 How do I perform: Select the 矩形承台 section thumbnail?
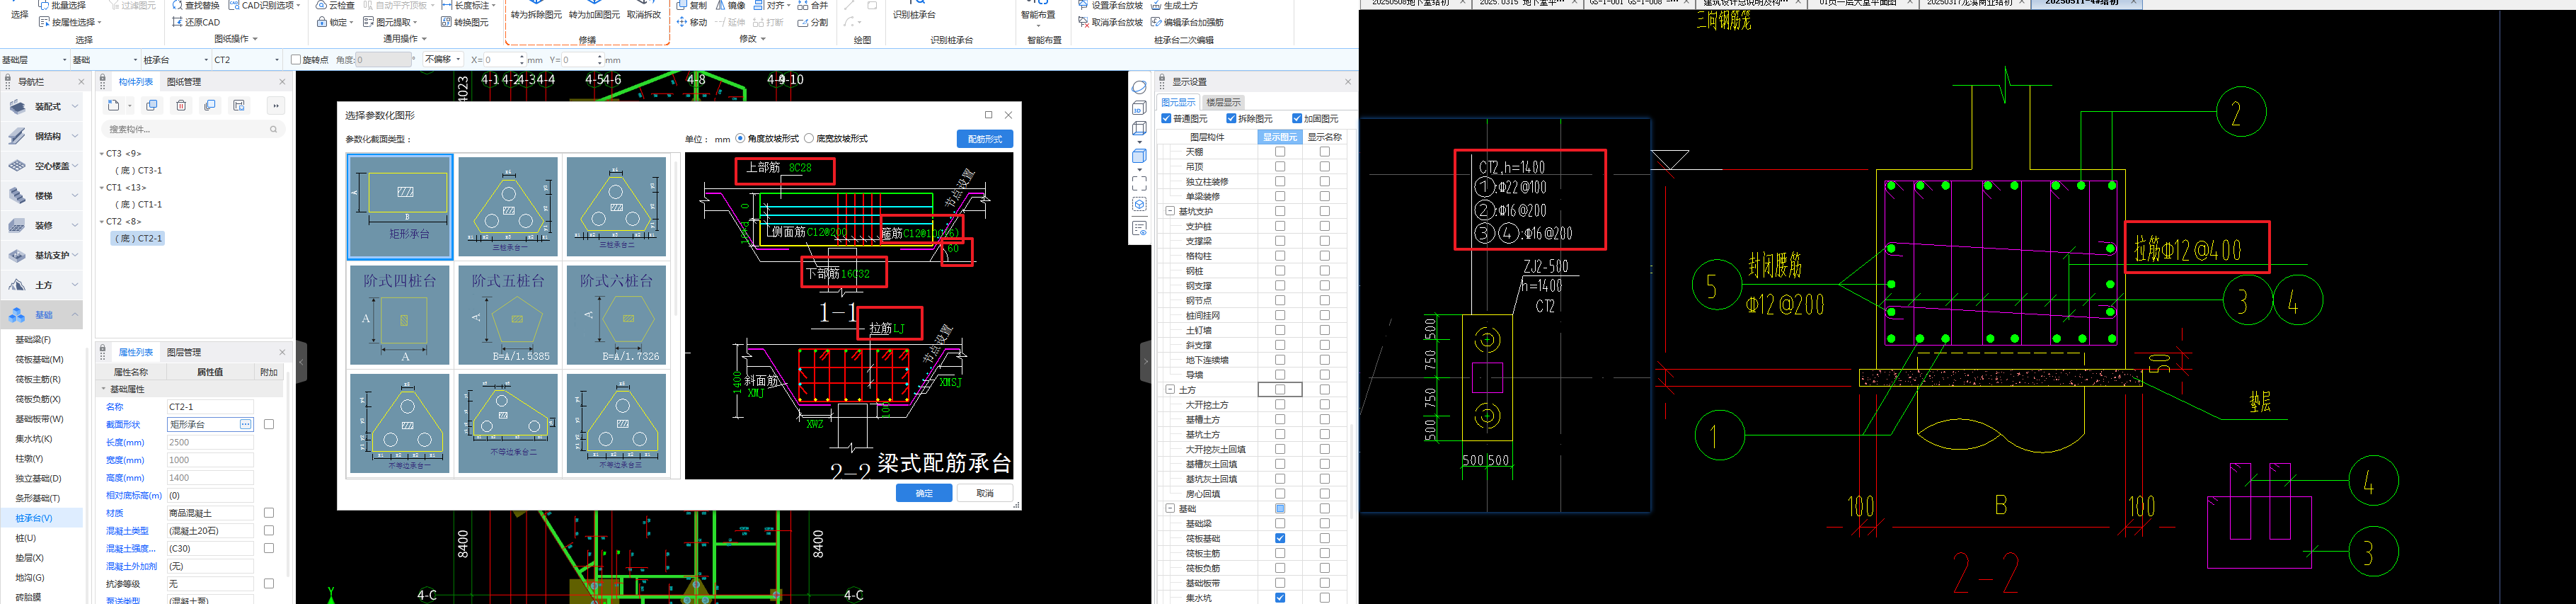(x=400, y=207)
